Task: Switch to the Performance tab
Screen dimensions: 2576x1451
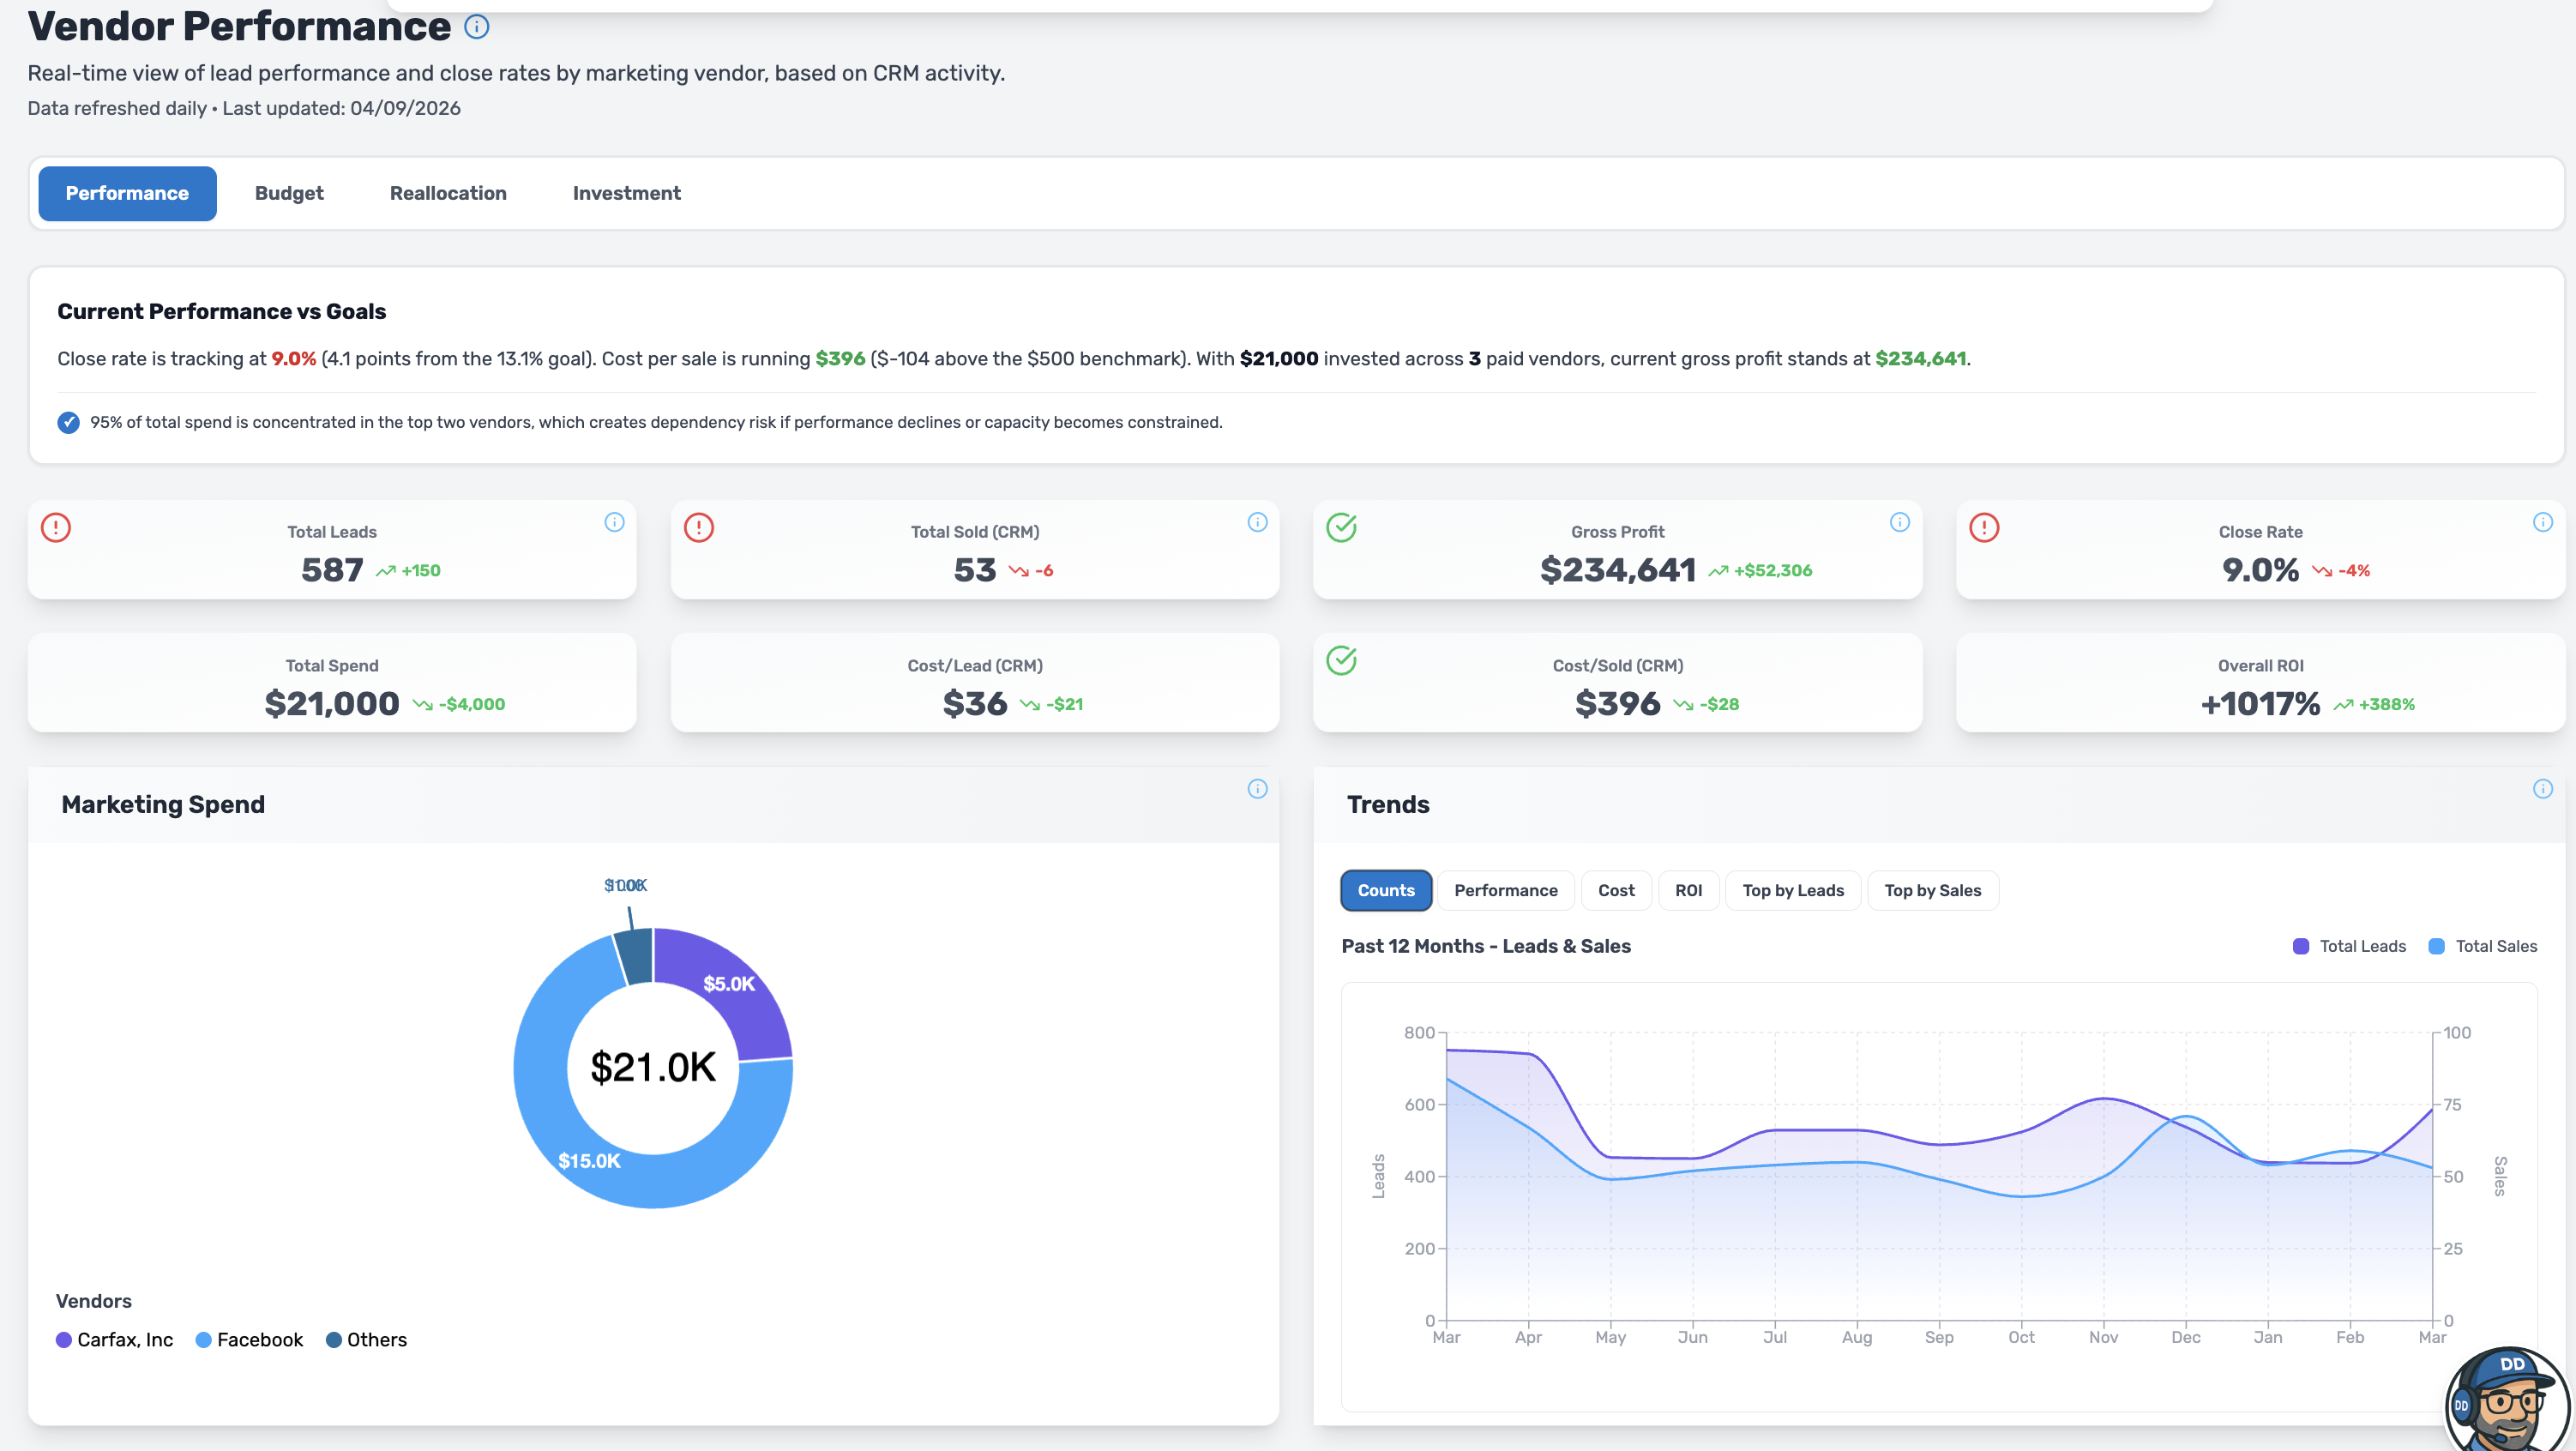Action: click(127, 193)
